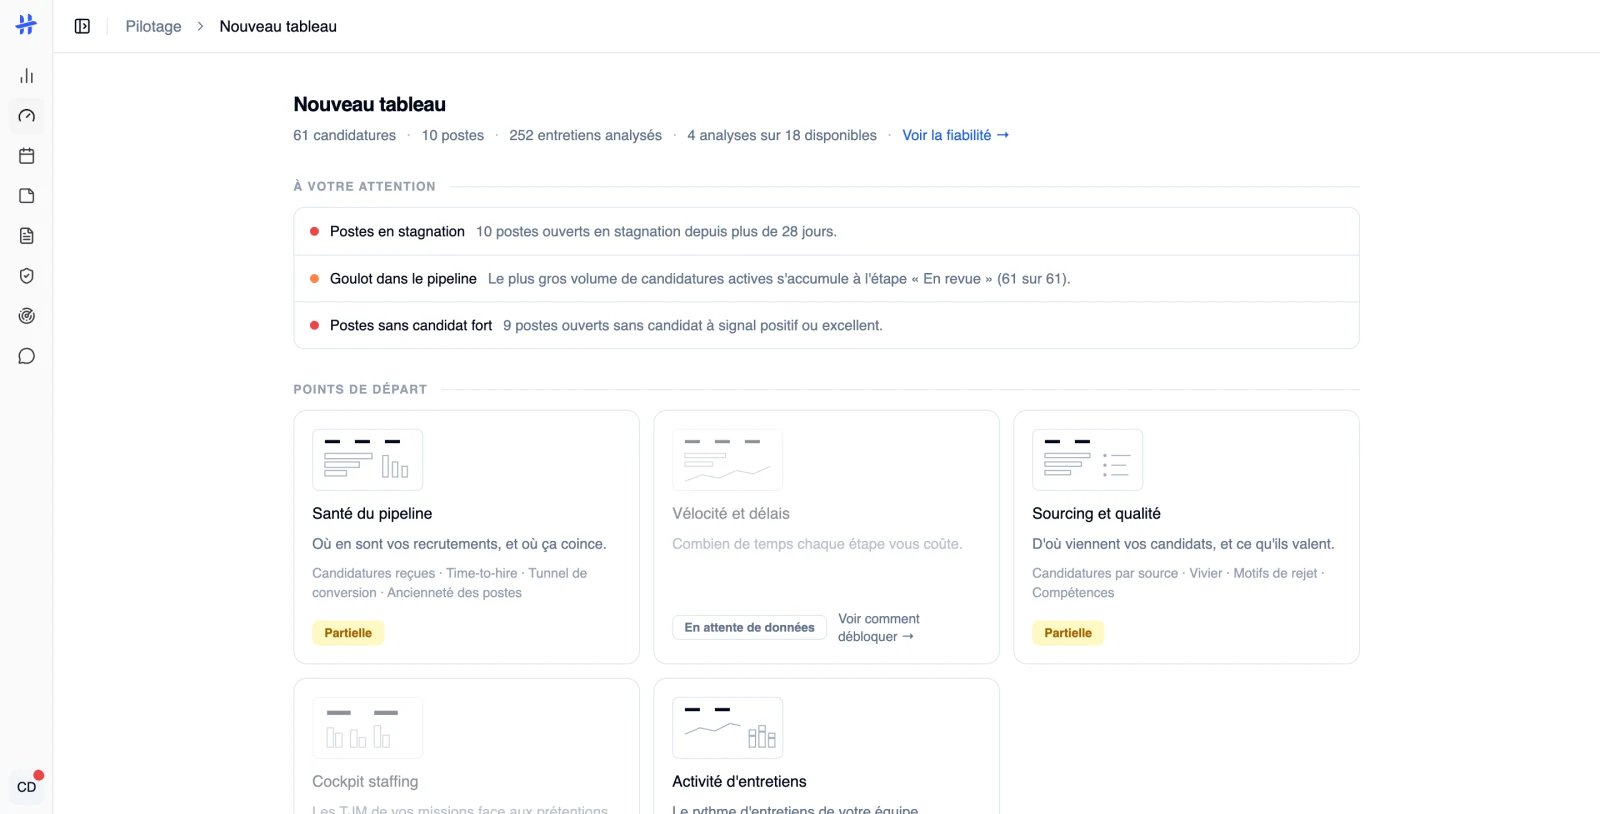Open the Voir la fiabilité link
This screenshot has height=814, width=1600.
coord(955,135)
